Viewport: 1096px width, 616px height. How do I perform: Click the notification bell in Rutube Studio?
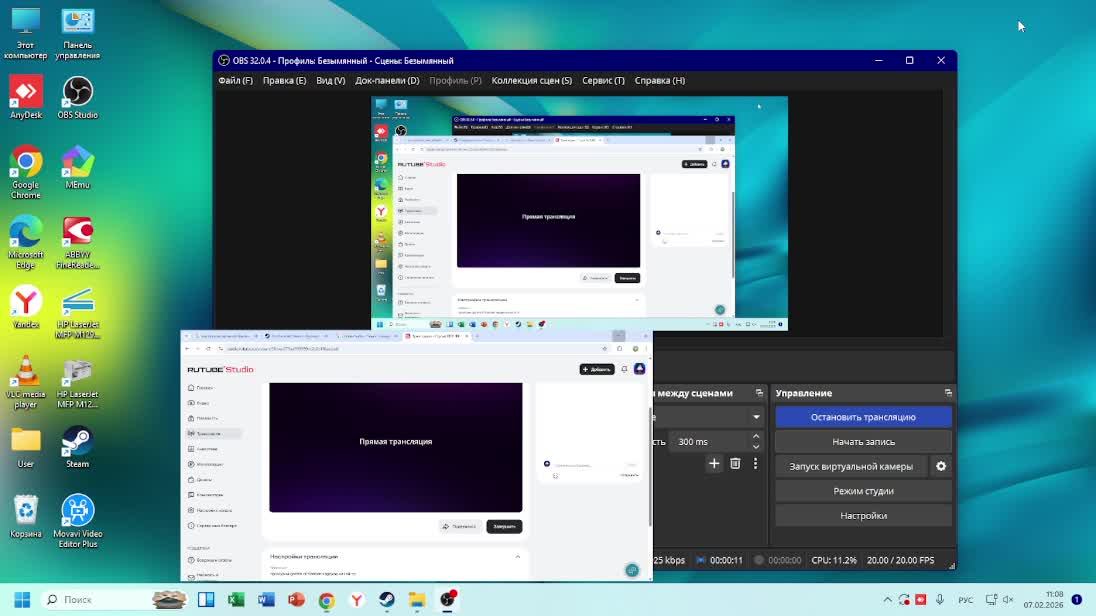click(624, 369)
